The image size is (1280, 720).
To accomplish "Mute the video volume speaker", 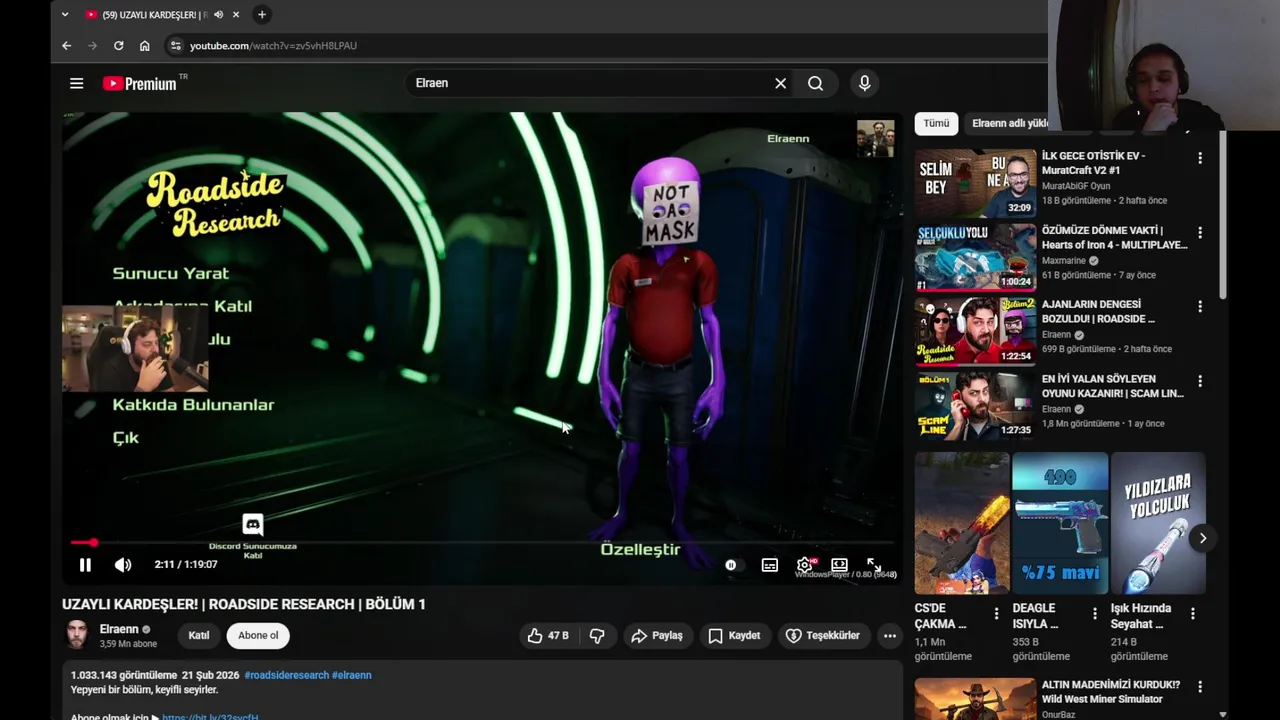I will 123,565.
